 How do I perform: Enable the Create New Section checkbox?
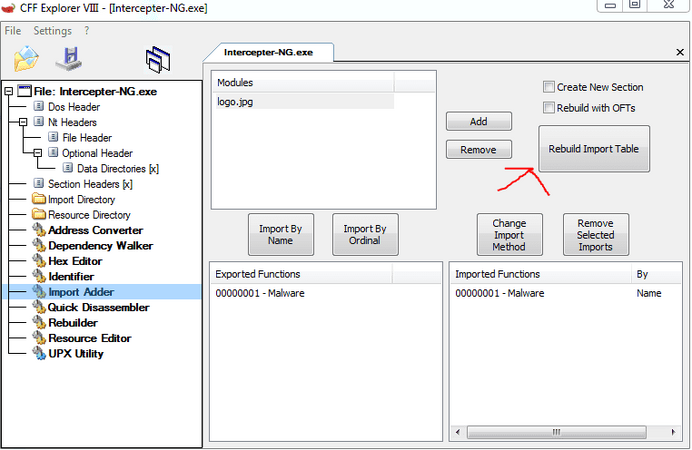pyautogui.click(x=549, y=87)
